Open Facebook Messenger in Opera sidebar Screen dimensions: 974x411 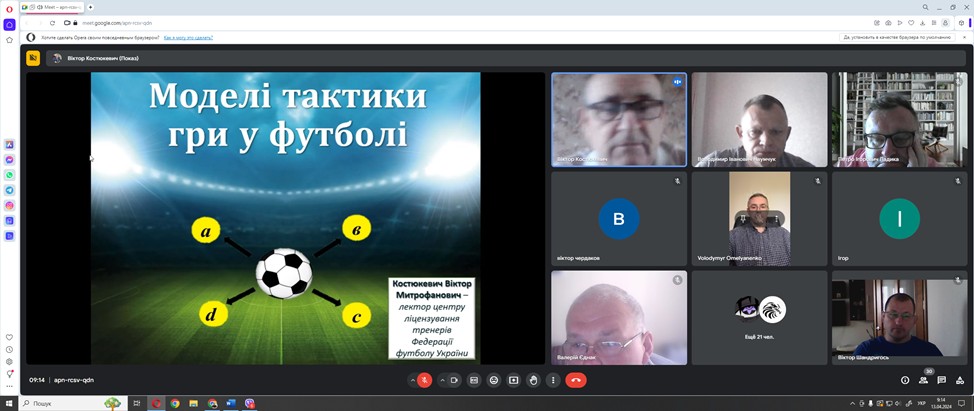[x=9, y=160]
